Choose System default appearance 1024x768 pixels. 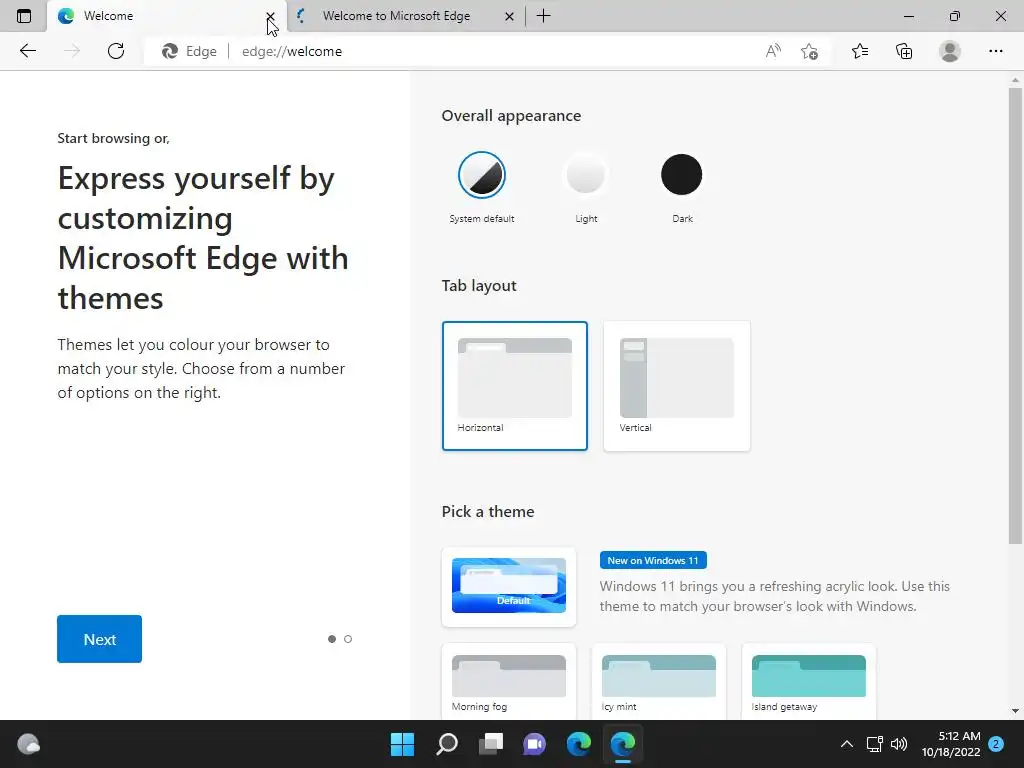point(482,175)
